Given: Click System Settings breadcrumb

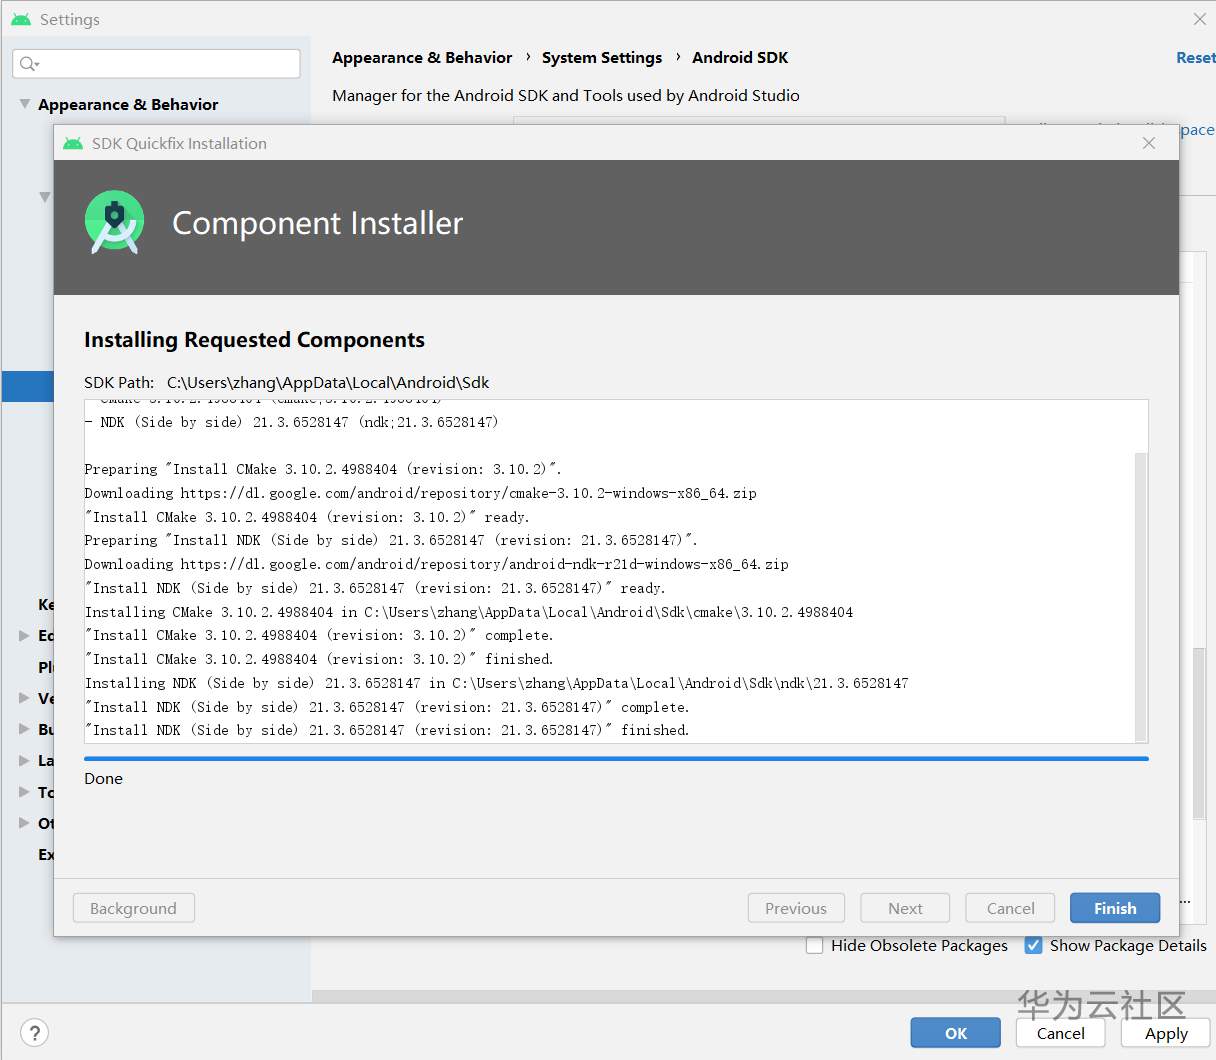Looking at the screenshot, I should tap(602, 58).
